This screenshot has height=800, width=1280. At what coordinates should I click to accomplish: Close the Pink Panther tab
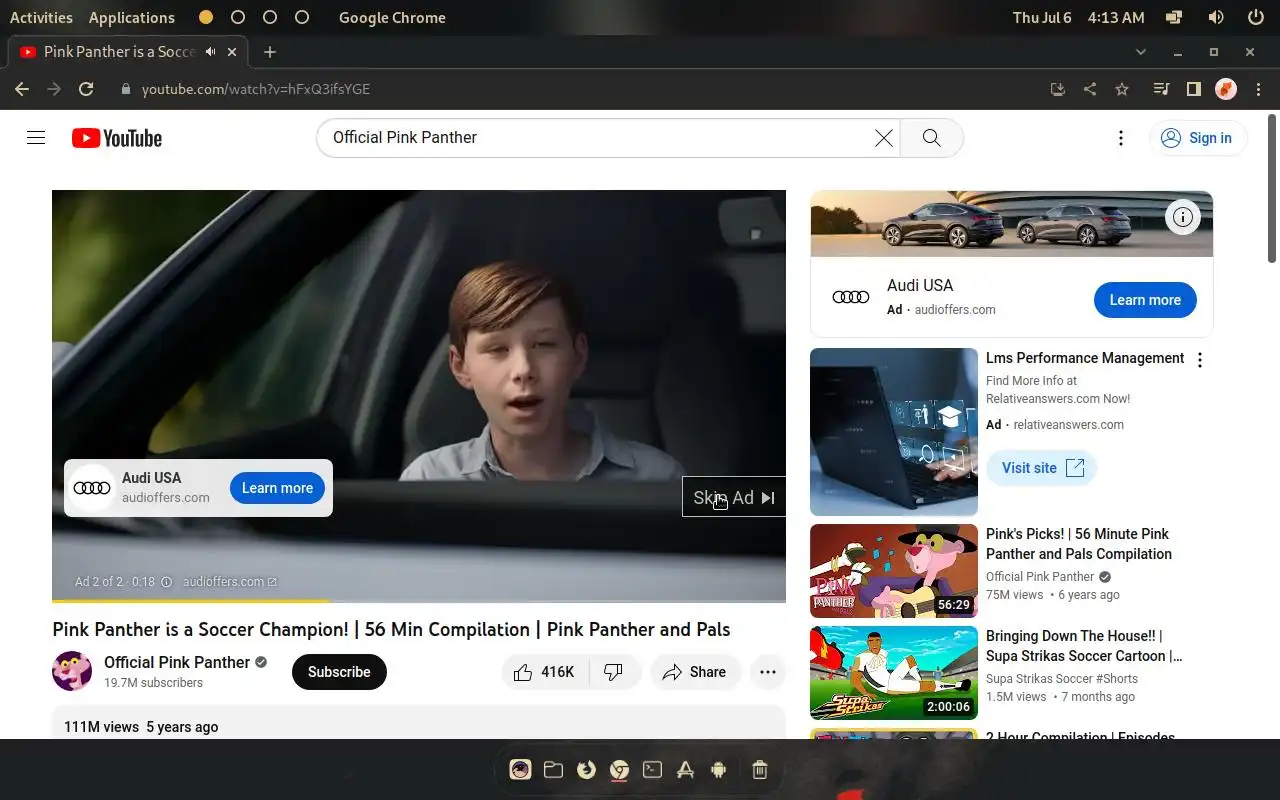[233, 51]
